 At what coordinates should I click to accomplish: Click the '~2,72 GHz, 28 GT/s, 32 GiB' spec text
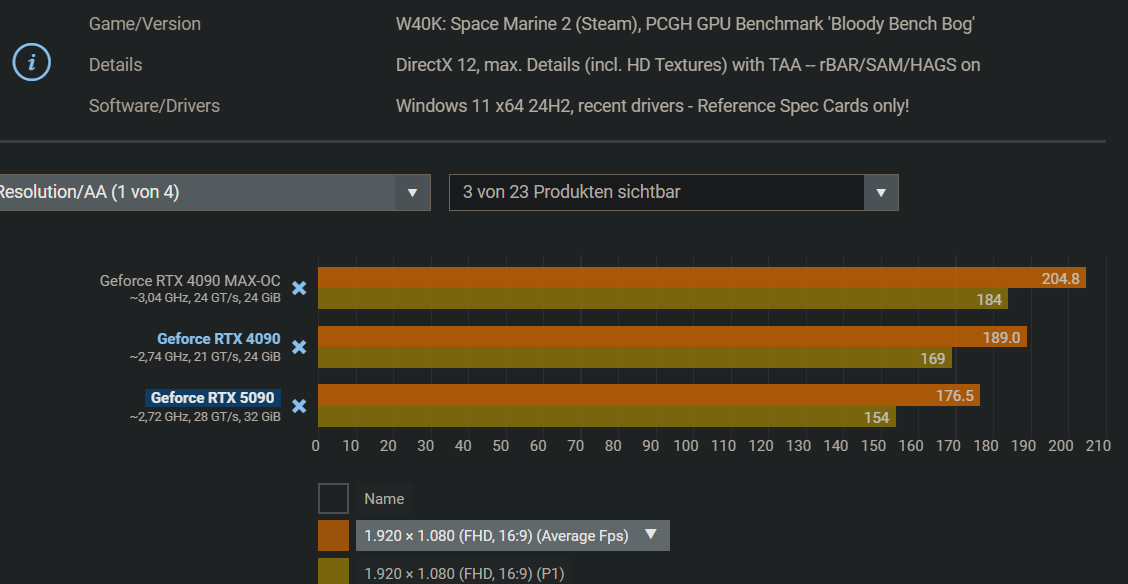click(x=205, y=416)
